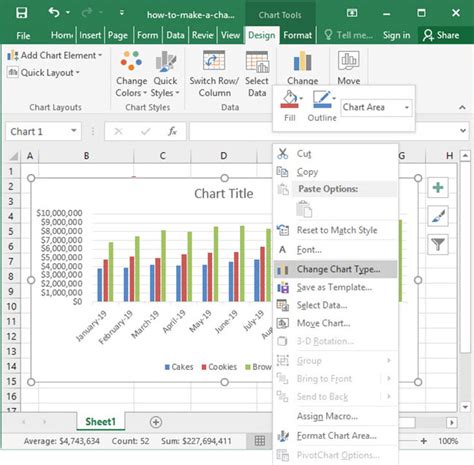Screen dimensions: 474x465
Task: Click the Tell me search box
Action: [348, 35]
